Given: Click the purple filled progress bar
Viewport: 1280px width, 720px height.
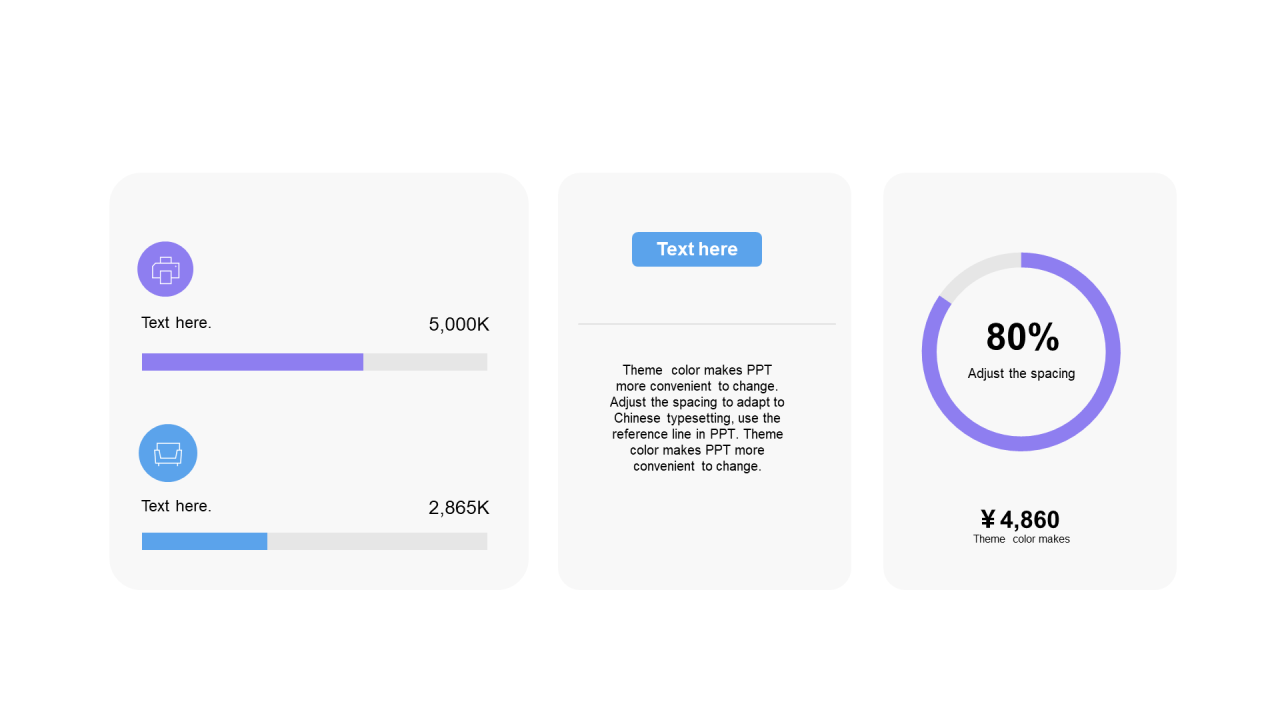Looking at the screenshot, I should pos(252,362).
